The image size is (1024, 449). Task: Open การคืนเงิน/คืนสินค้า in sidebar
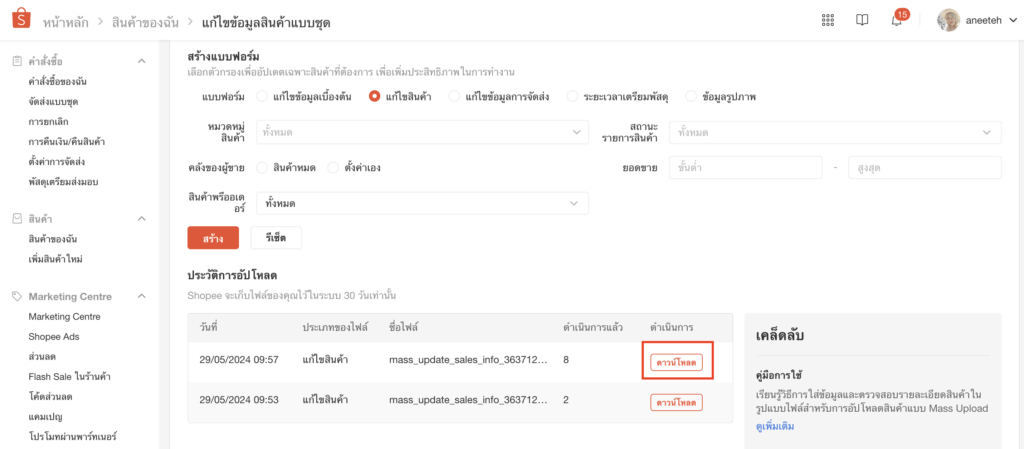[x=67, y=141]
